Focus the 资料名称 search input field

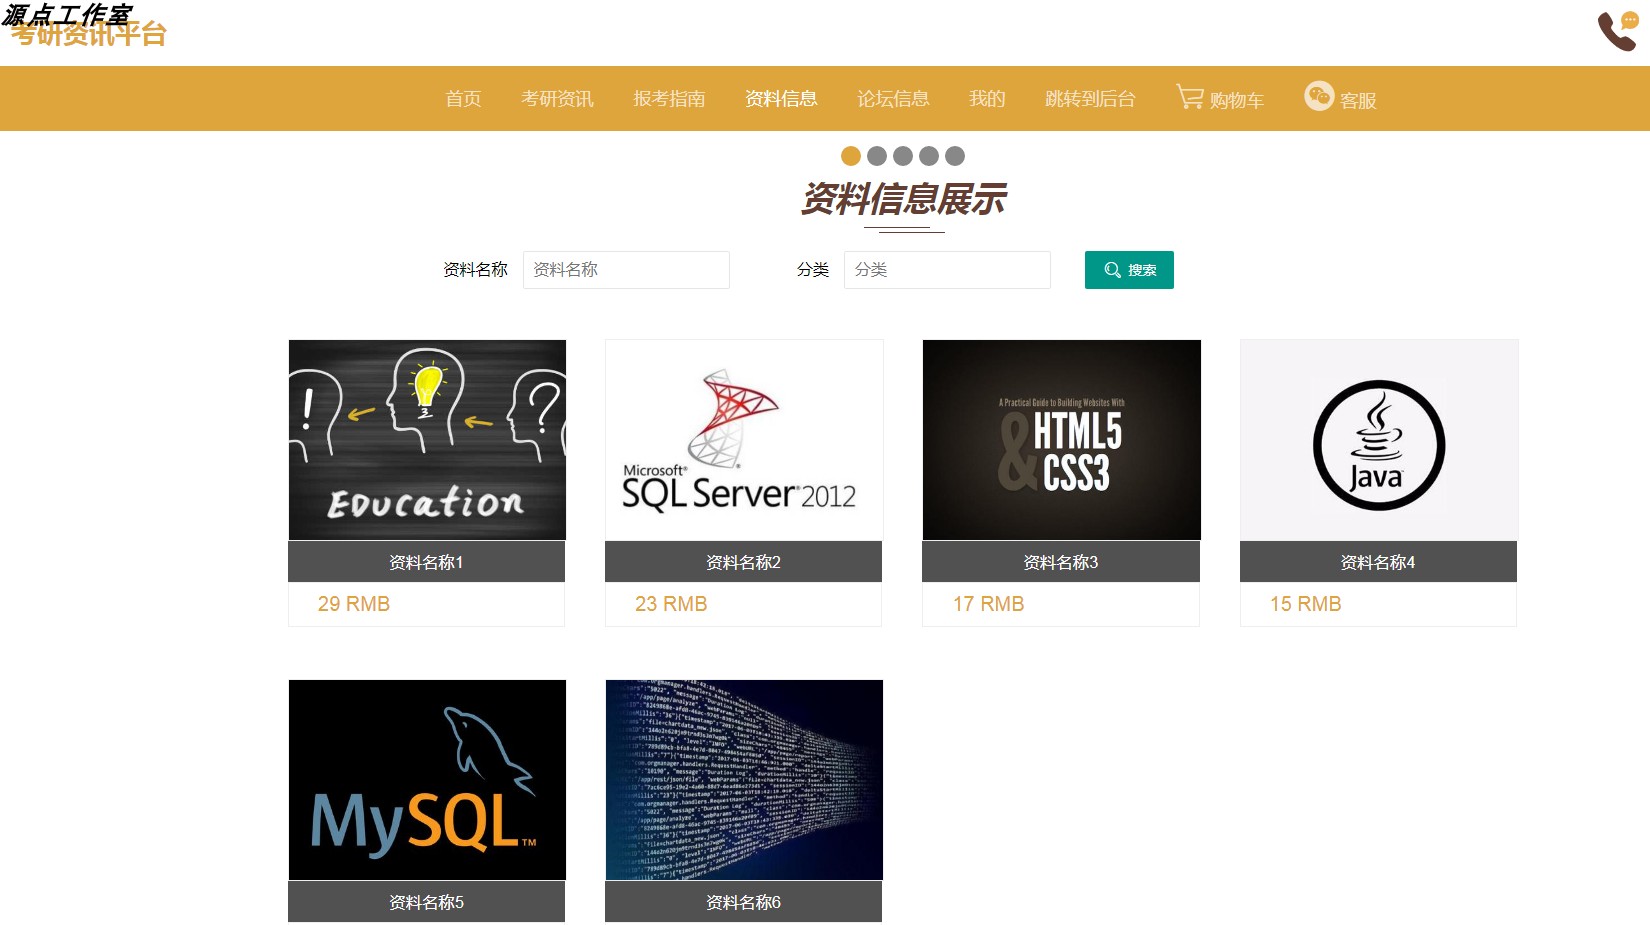(x=626, y=270)
